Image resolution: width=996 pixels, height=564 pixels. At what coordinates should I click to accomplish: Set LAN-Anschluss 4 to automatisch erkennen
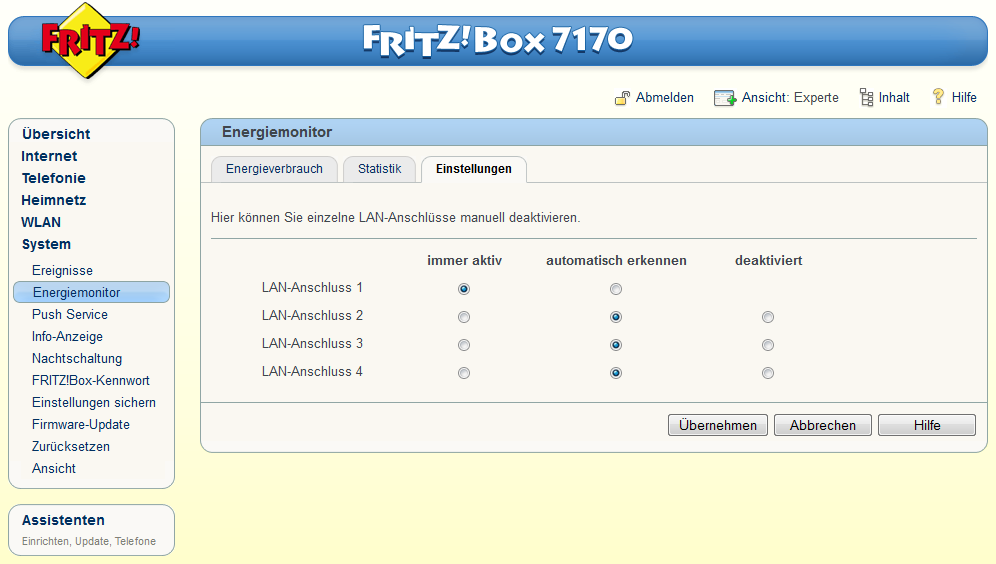(616, 373)
